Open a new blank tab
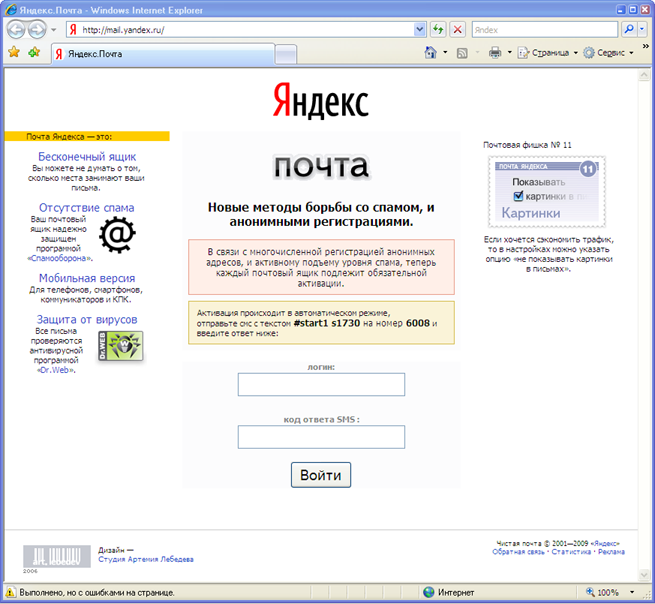 coord(286,55)
